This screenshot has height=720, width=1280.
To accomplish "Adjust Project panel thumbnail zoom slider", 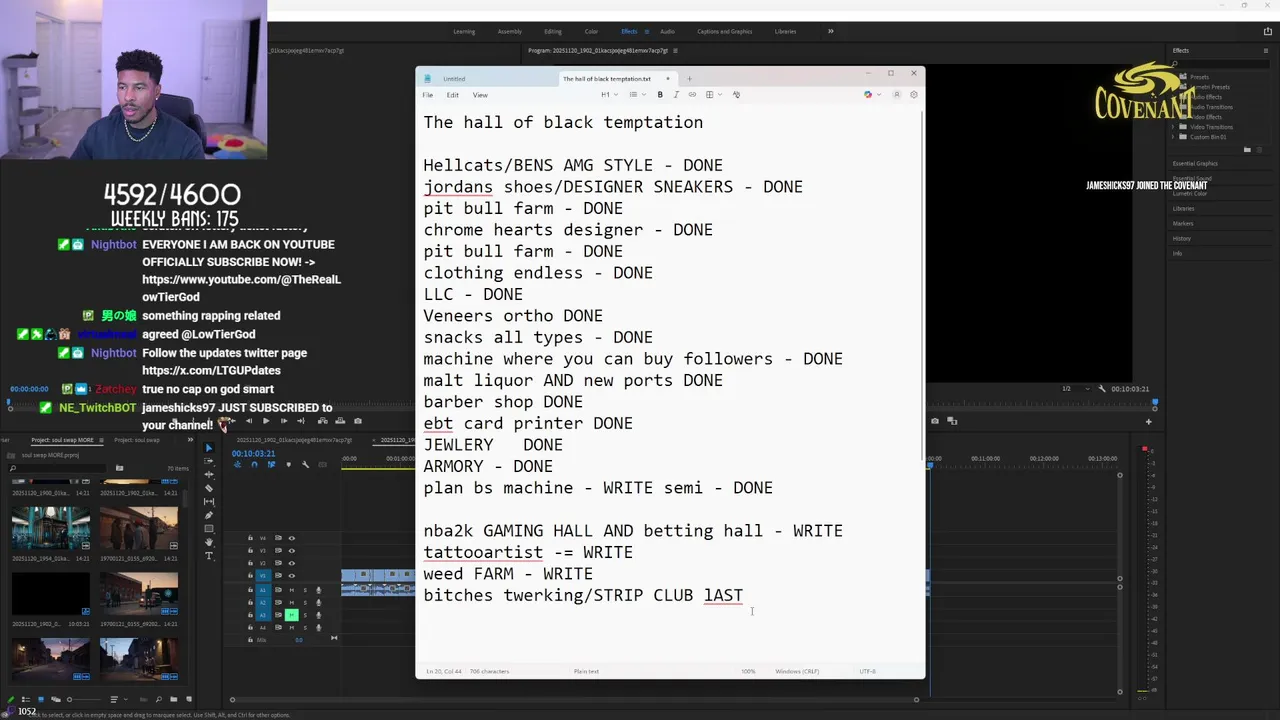I will (x=85, y=699).
